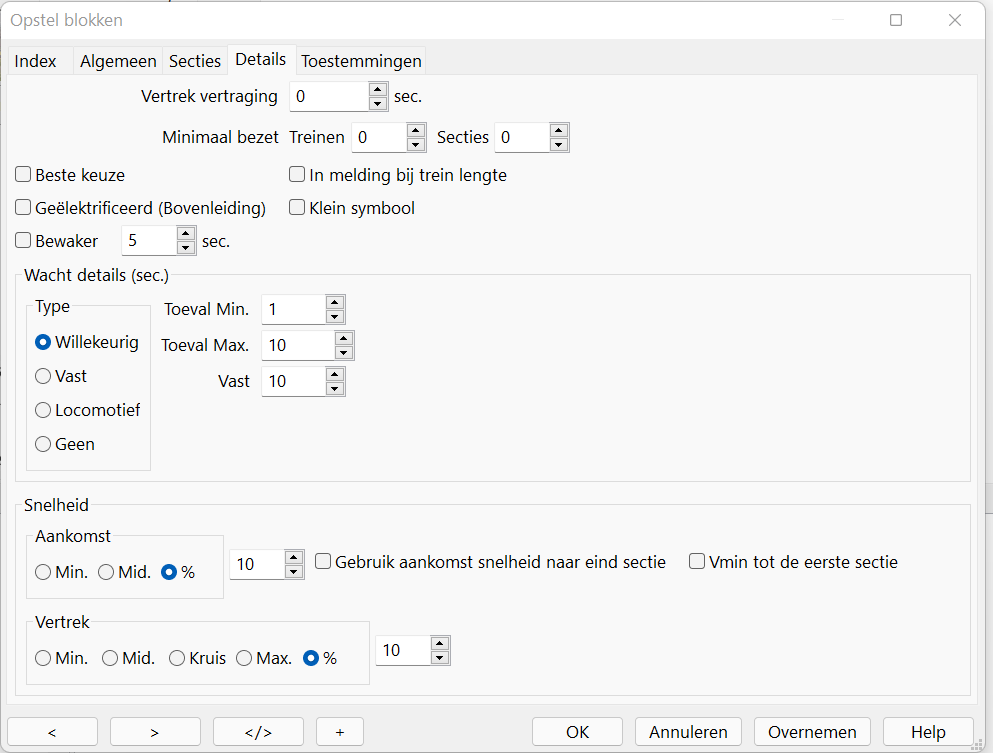This screenshot has height=753, width=993.
Task: Increase Bewaker seconds spinner
Action: point(185,234)
